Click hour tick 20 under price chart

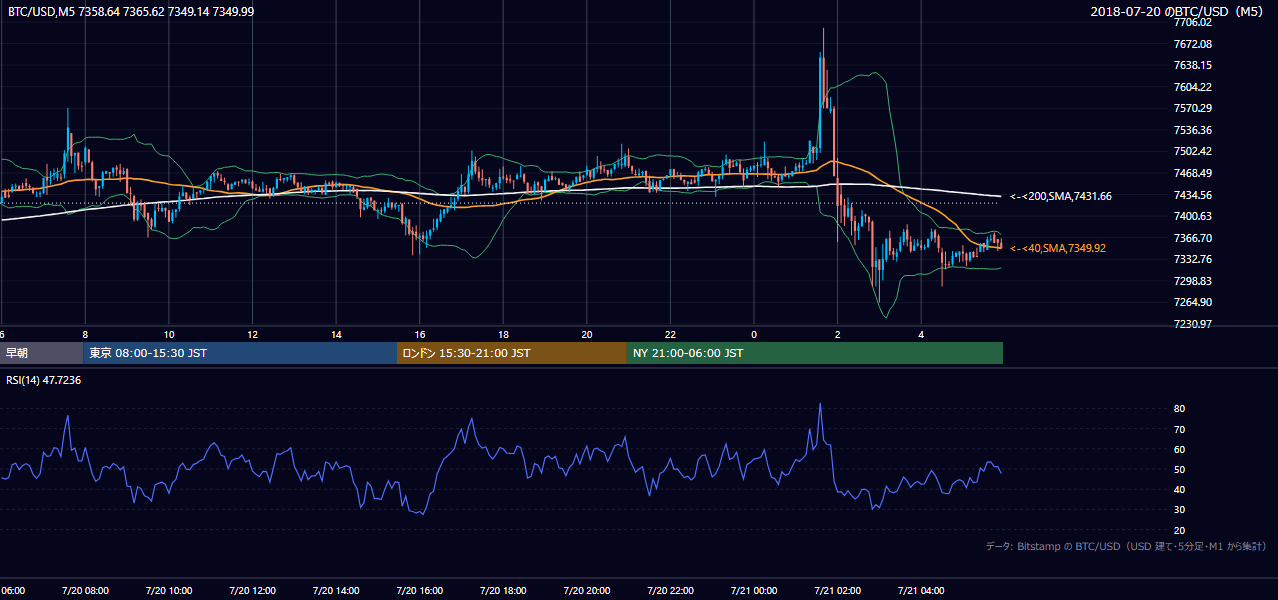[587, 335]
